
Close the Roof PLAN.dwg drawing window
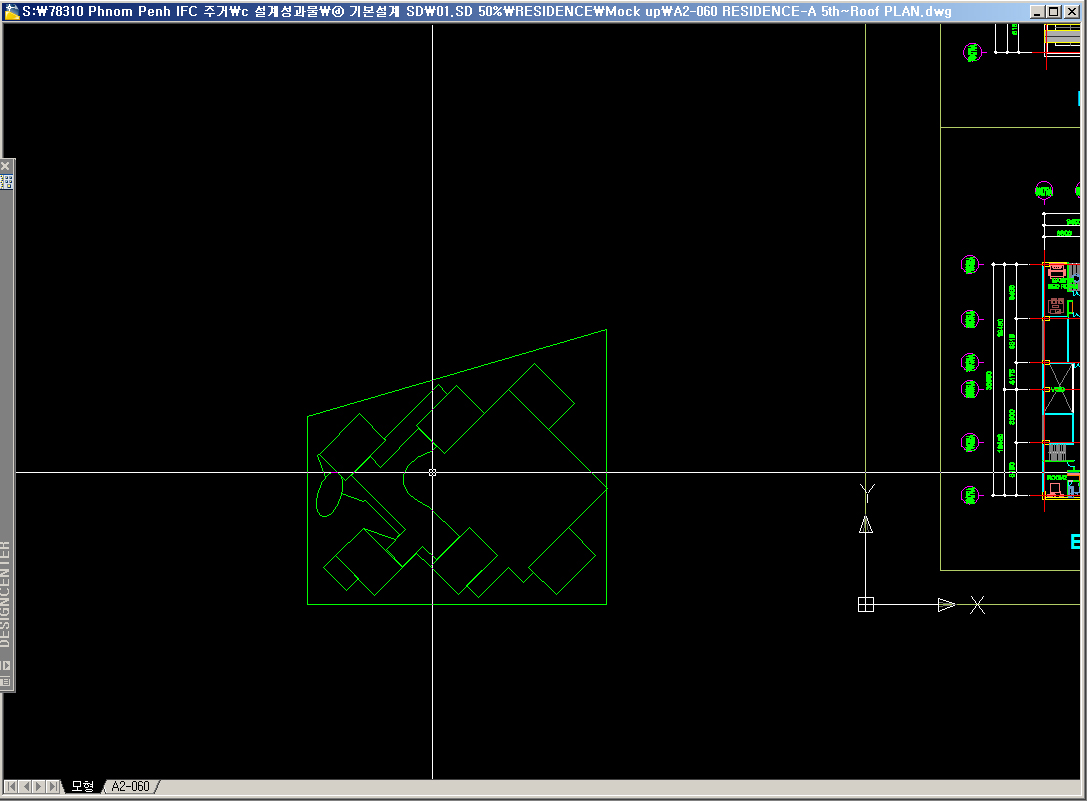(x=1073, y=12)
